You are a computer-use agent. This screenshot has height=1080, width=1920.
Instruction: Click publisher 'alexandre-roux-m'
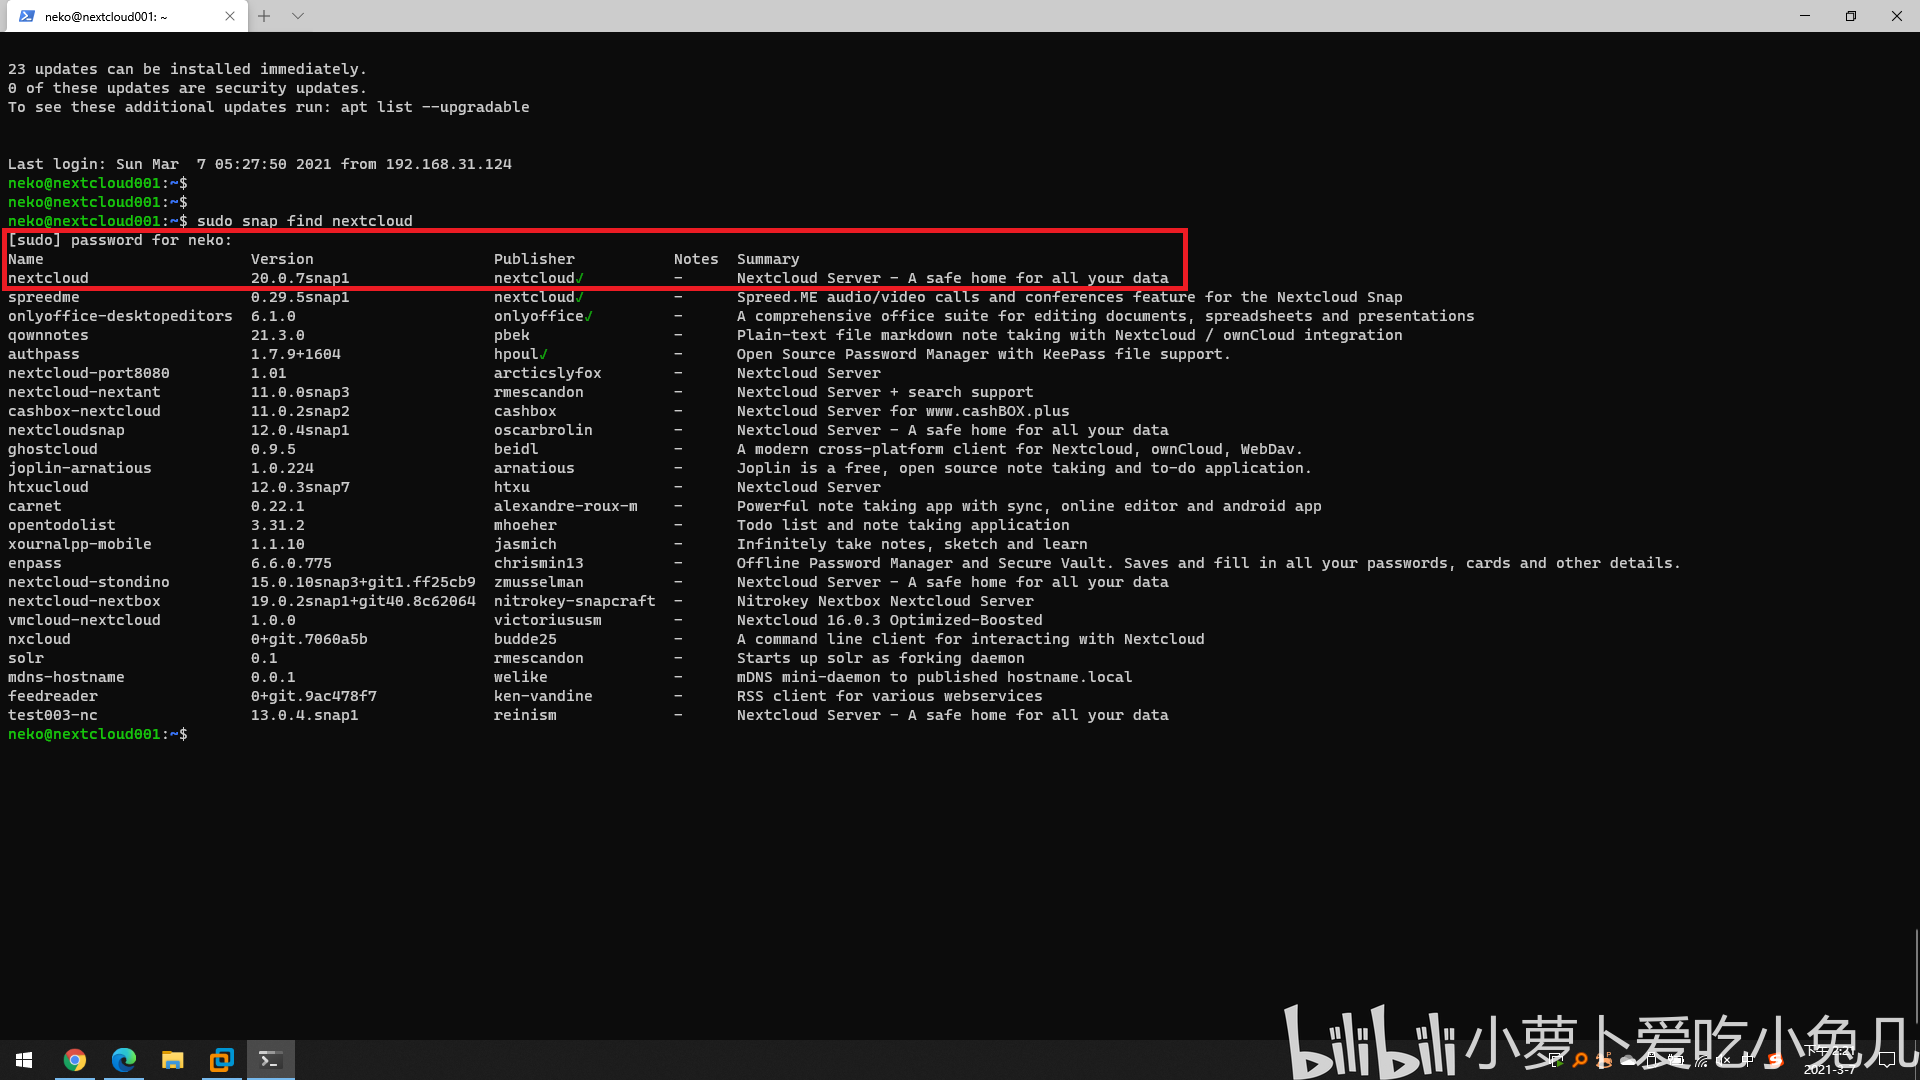point(566,506)
